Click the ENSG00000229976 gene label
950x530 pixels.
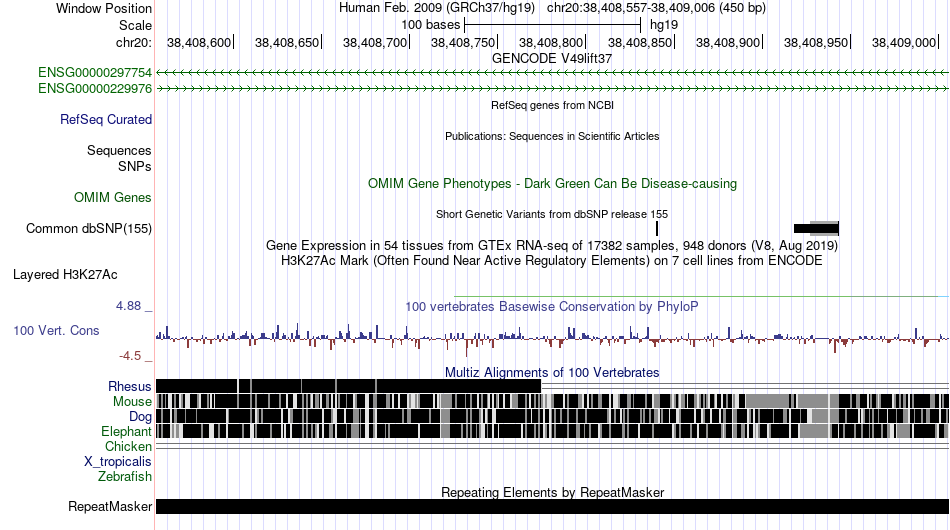(95, 88)
